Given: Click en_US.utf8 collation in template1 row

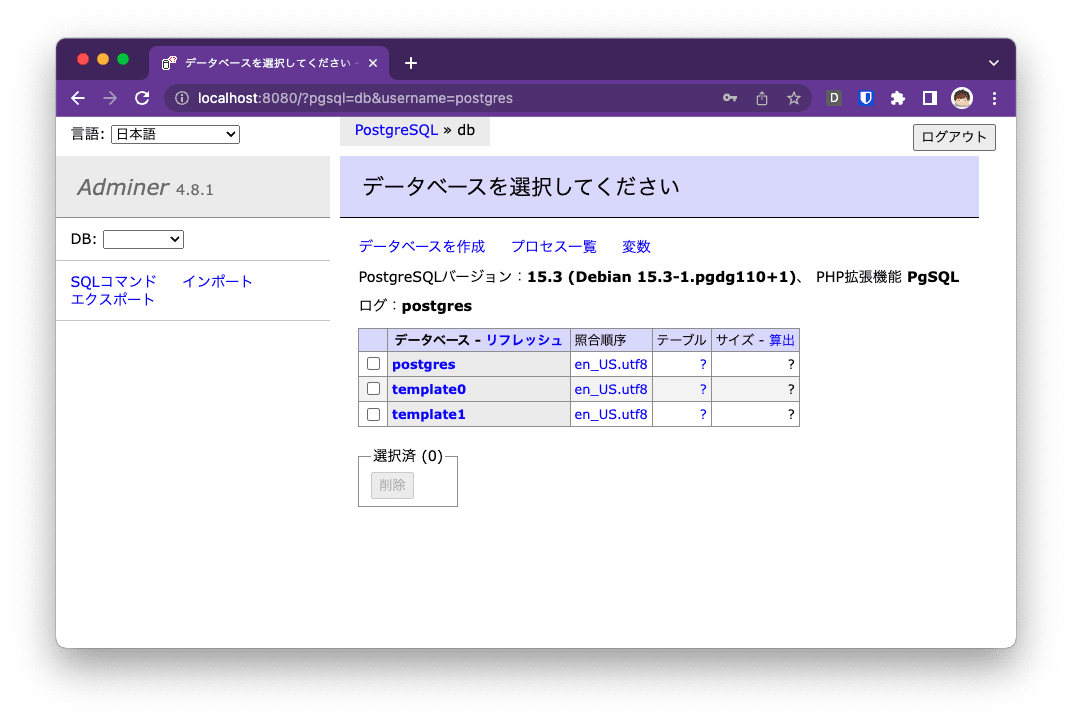Looking at the screenshot, I should coord(611,414).
